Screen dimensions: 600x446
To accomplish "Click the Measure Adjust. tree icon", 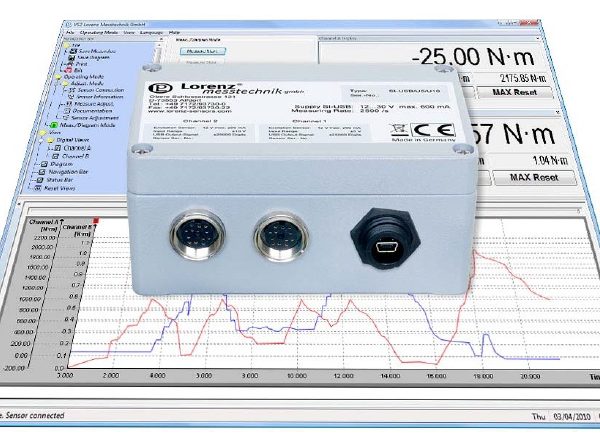I will (x=70, y=104).
